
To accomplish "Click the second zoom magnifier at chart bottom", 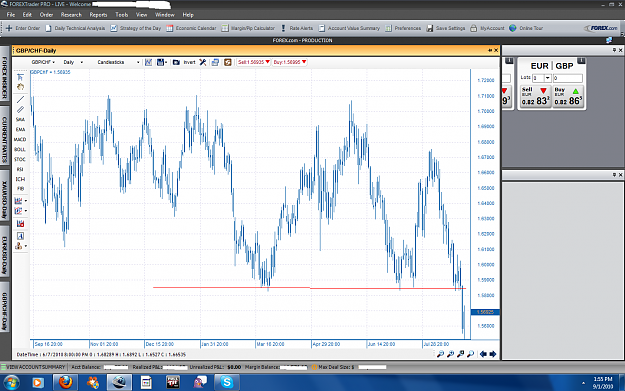I will click(x=450, y=354).
